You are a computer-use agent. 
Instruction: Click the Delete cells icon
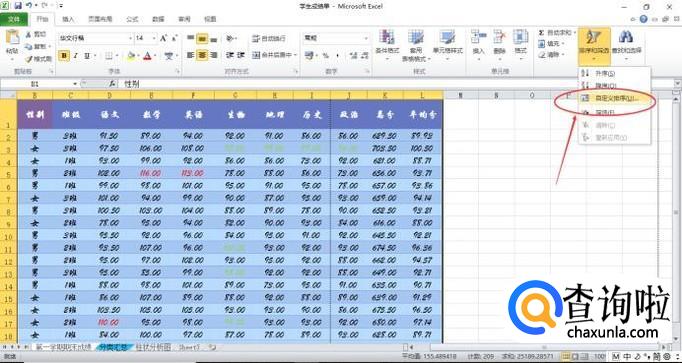(499, 37)
